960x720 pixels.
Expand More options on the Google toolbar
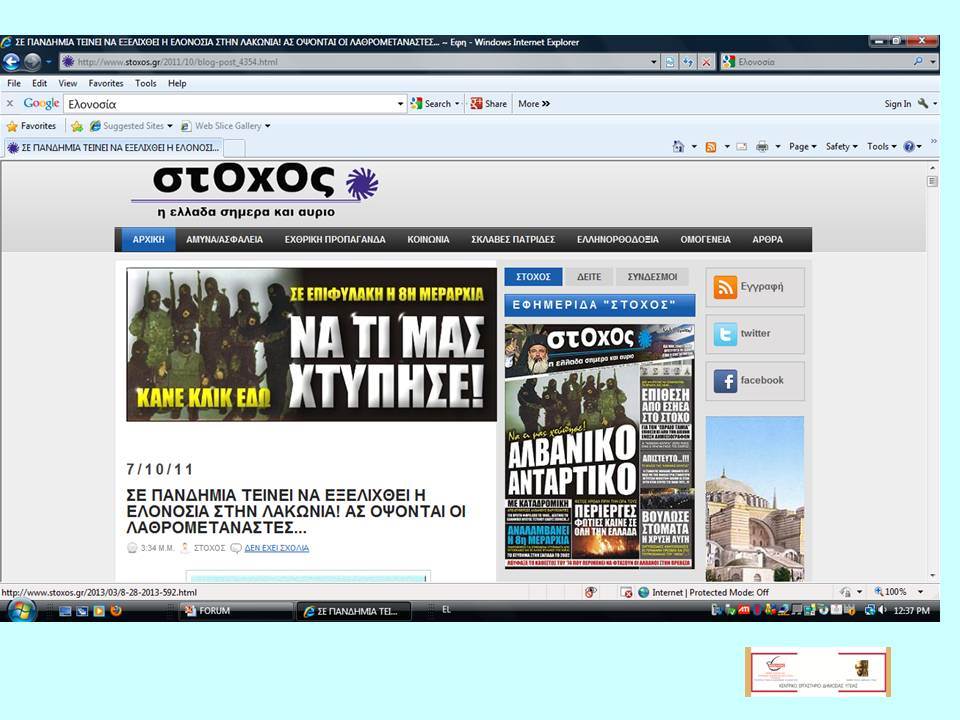point(534,104)
